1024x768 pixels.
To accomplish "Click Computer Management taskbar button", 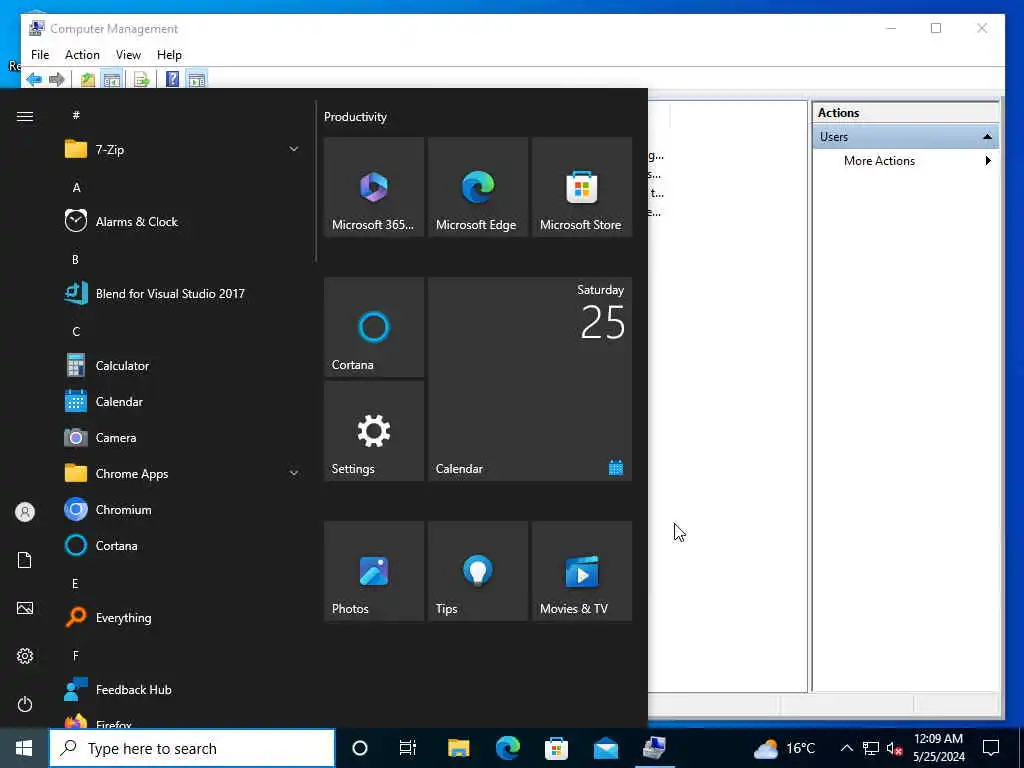I will point(654,748).
